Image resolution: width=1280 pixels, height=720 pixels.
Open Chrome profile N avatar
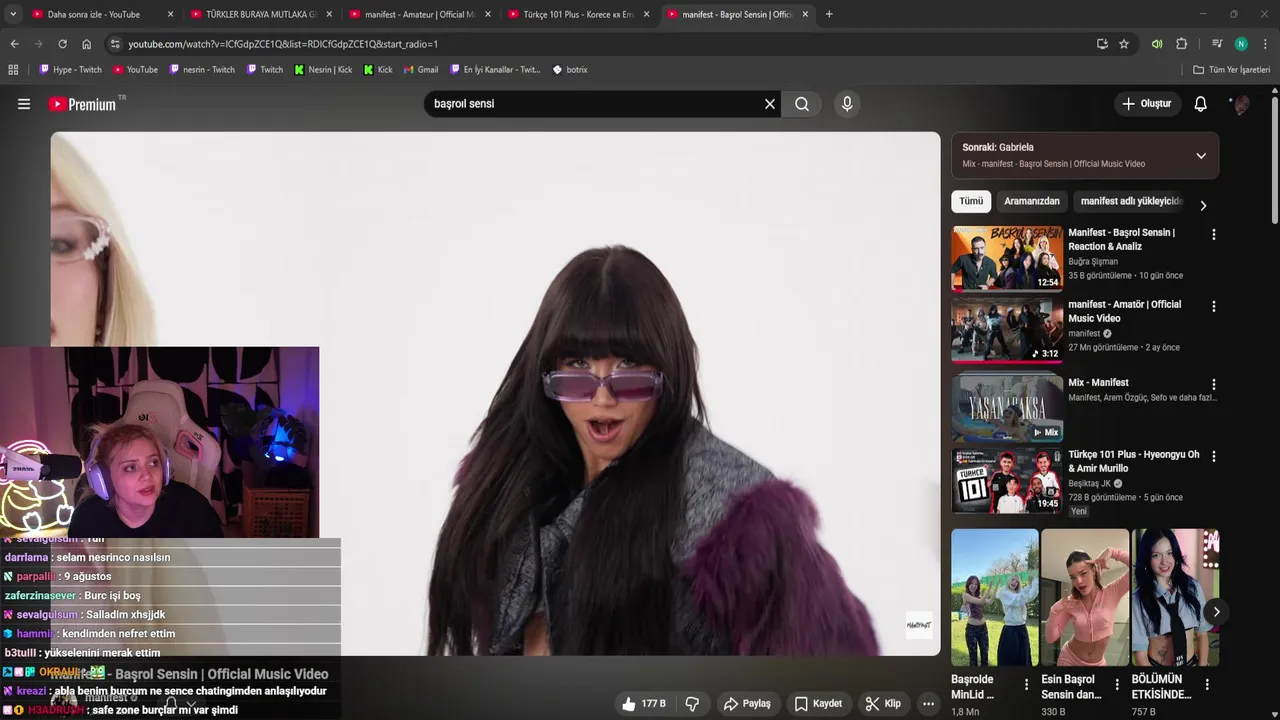point(1241,44)
